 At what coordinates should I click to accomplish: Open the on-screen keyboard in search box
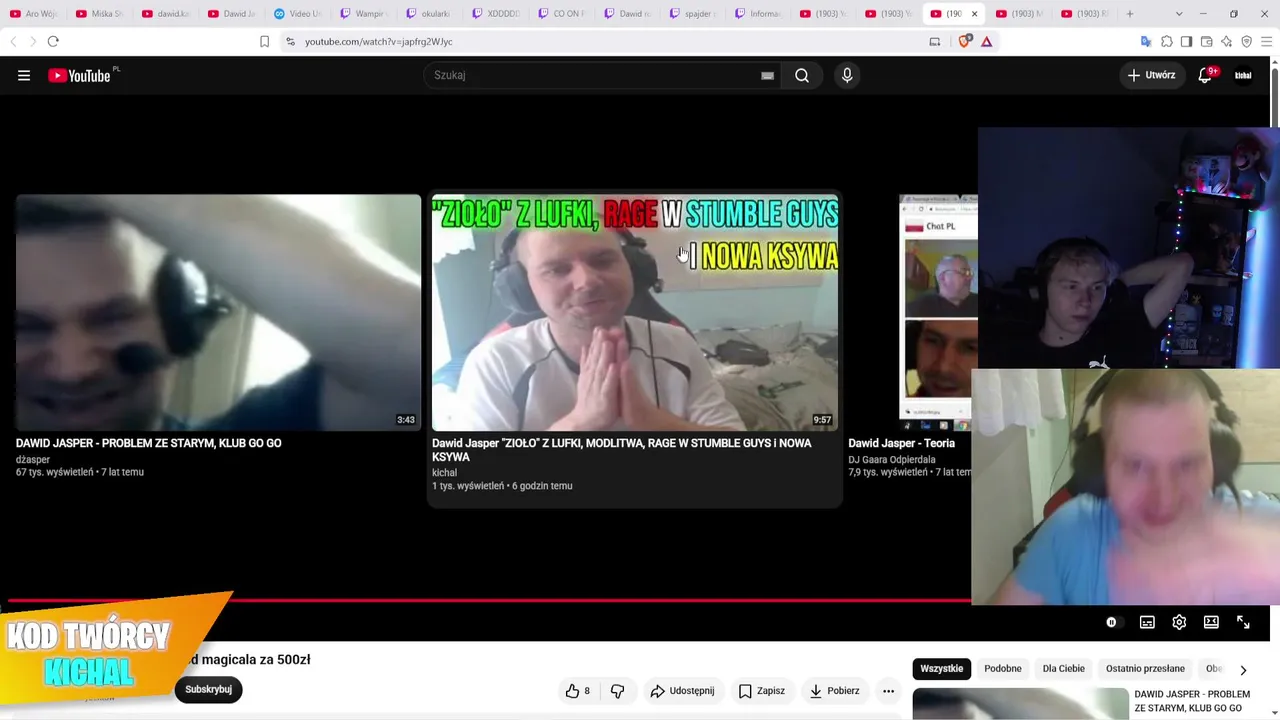767,75
